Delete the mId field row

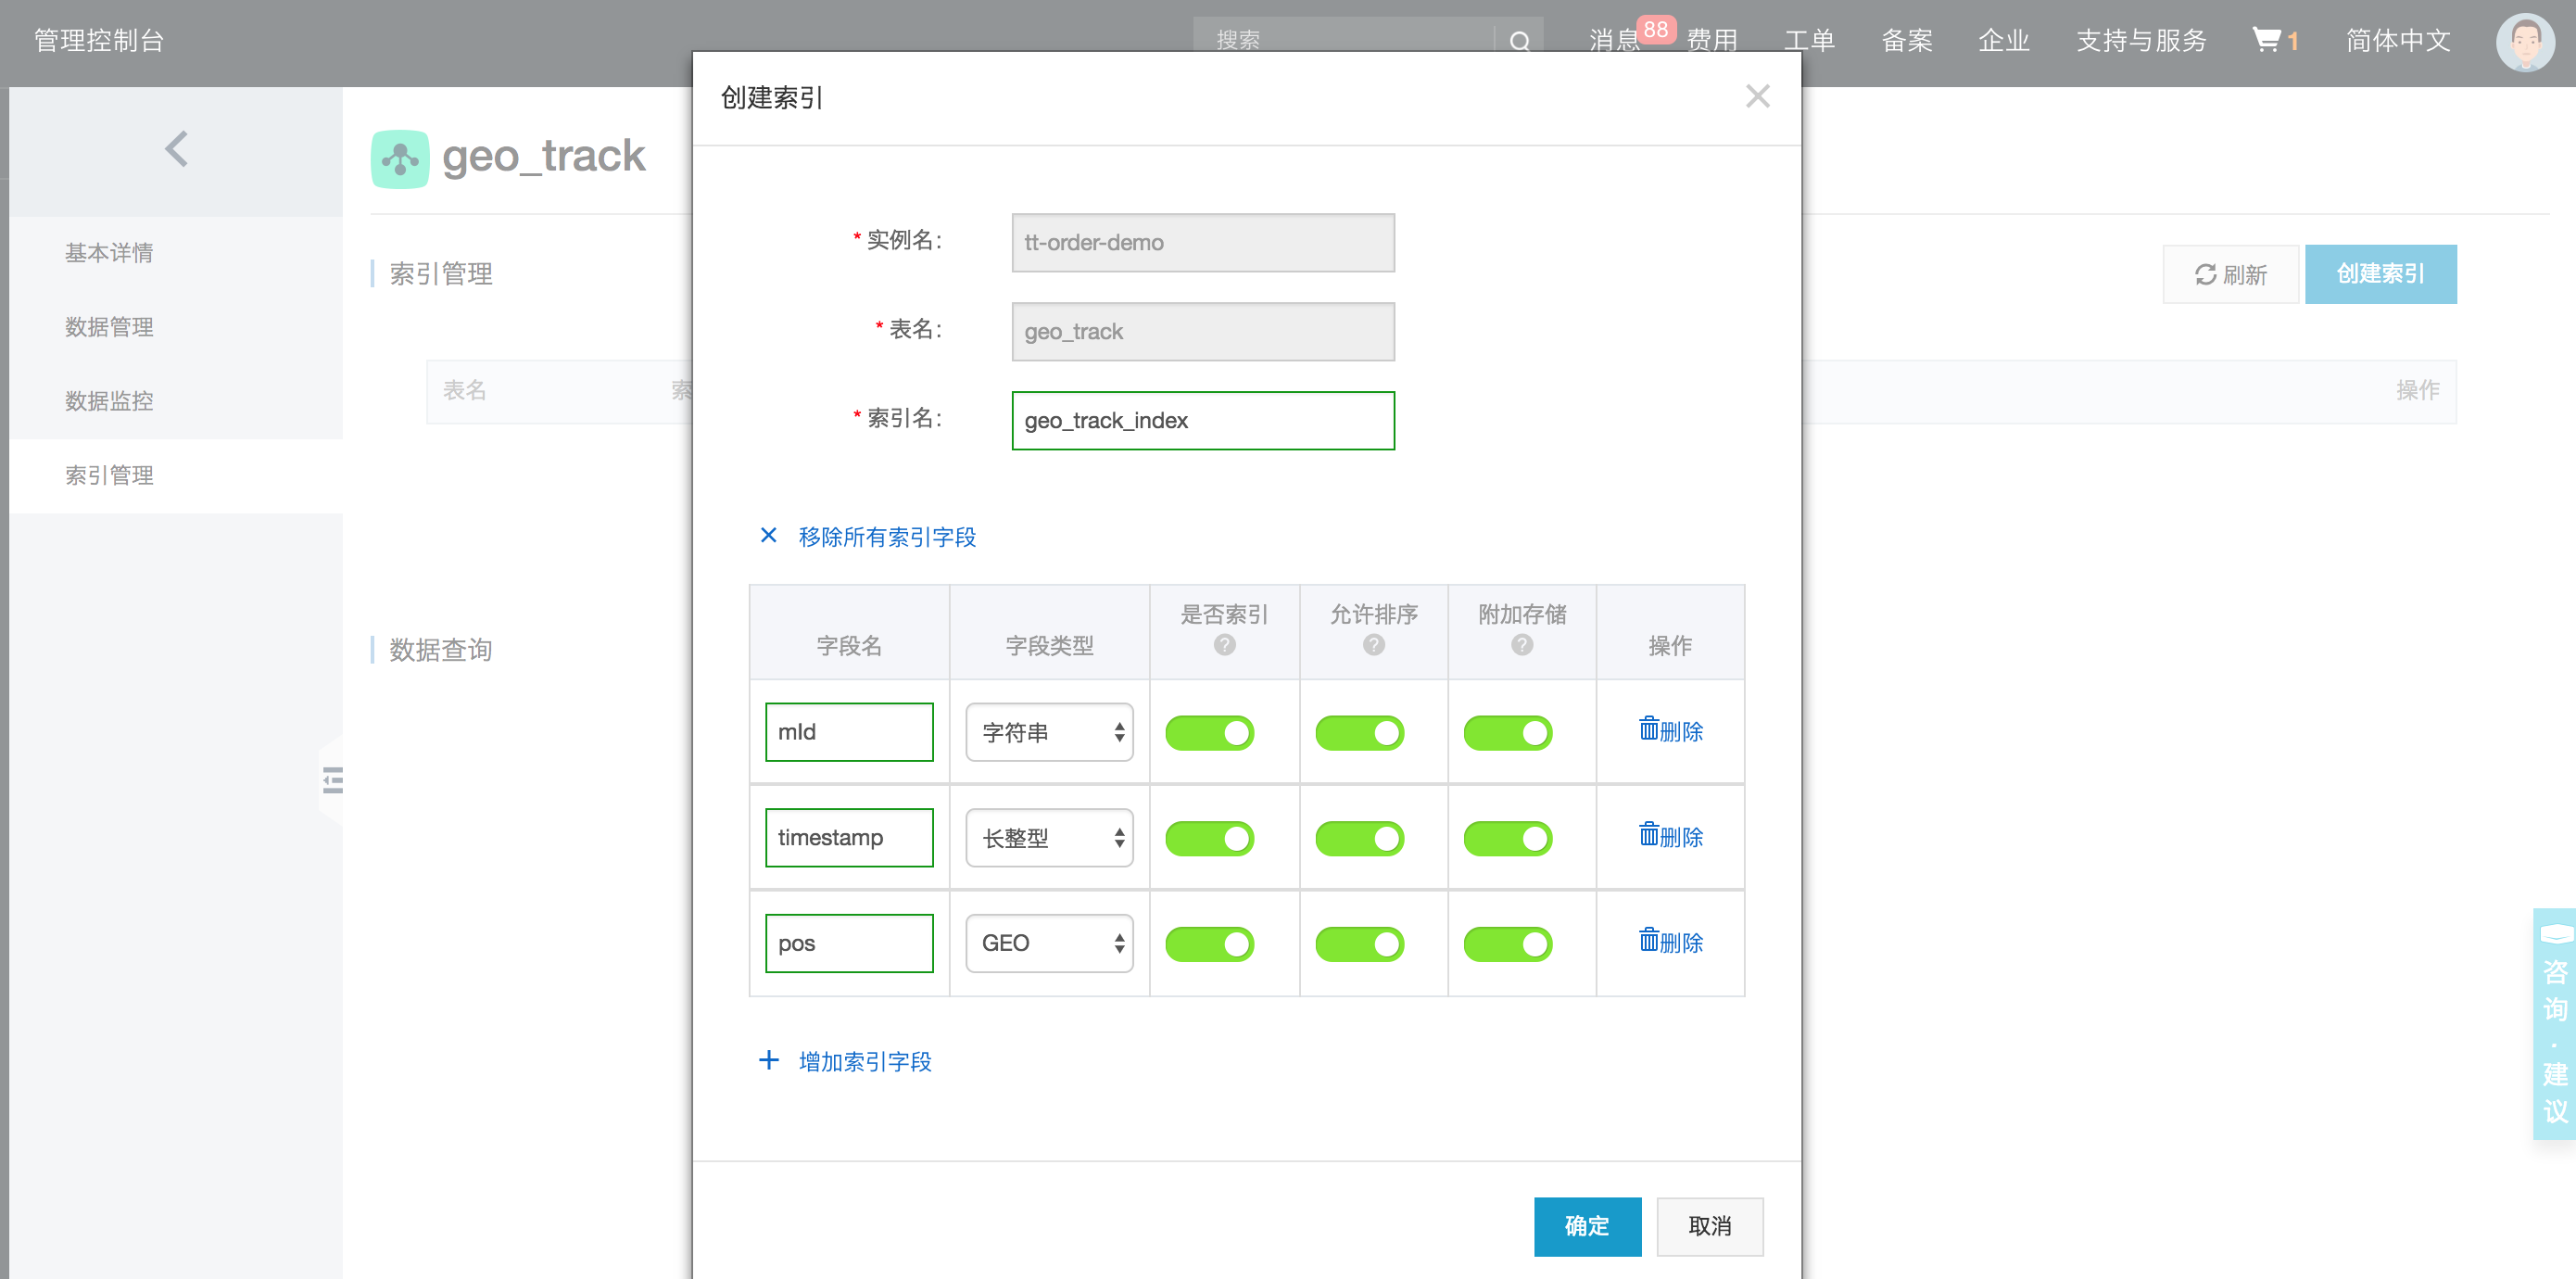coord(1670,730)
